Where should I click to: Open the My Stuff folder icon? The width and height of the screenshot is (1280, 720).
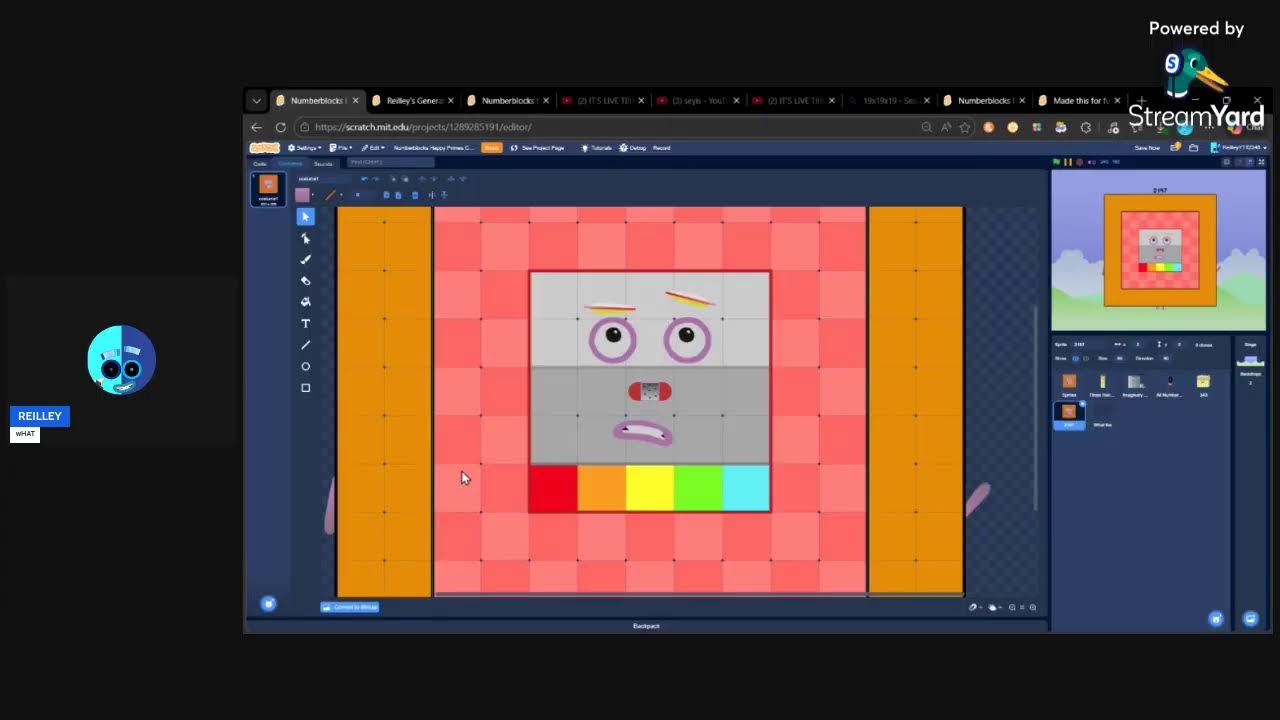1194,148
